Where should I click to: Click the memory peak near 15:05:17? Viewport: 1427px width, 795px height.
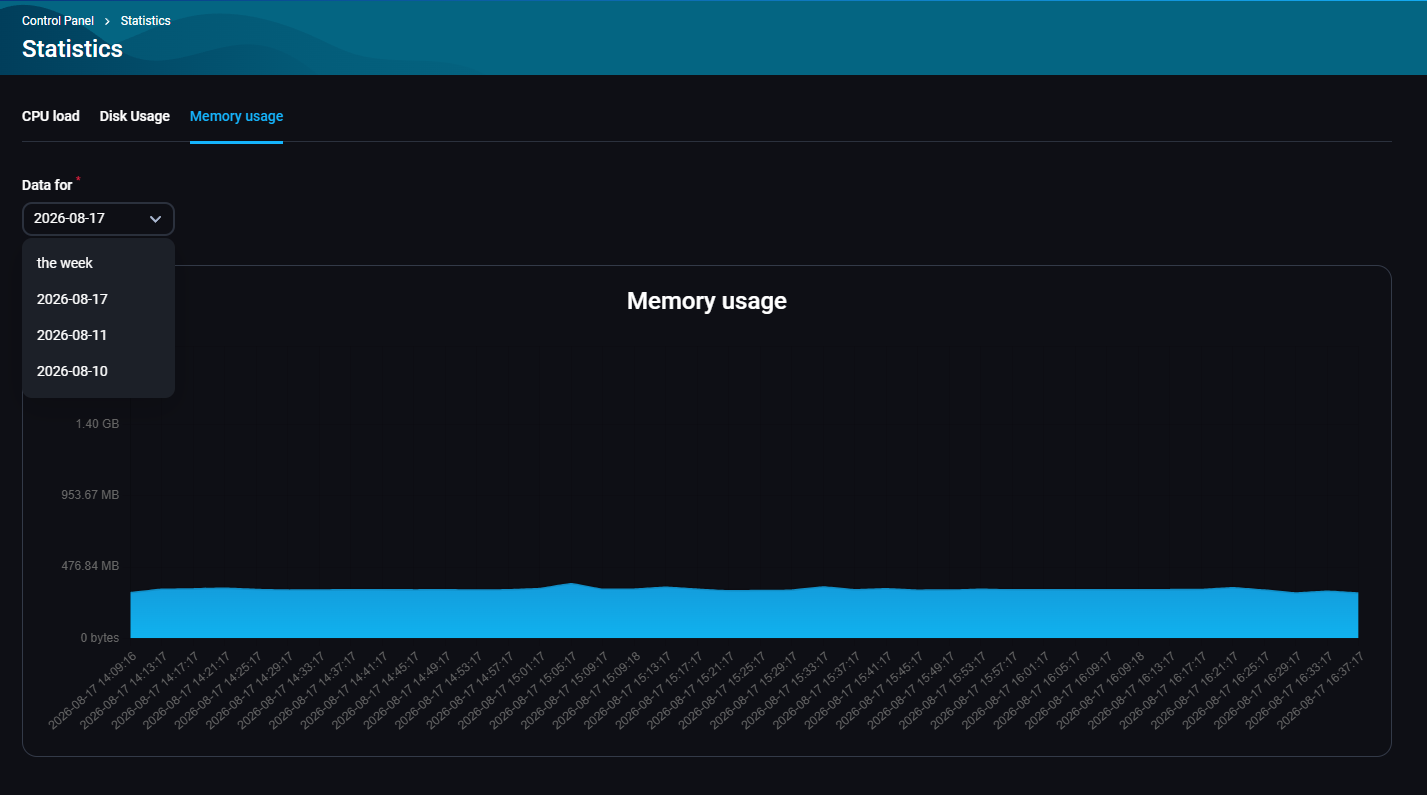point(570,584)
